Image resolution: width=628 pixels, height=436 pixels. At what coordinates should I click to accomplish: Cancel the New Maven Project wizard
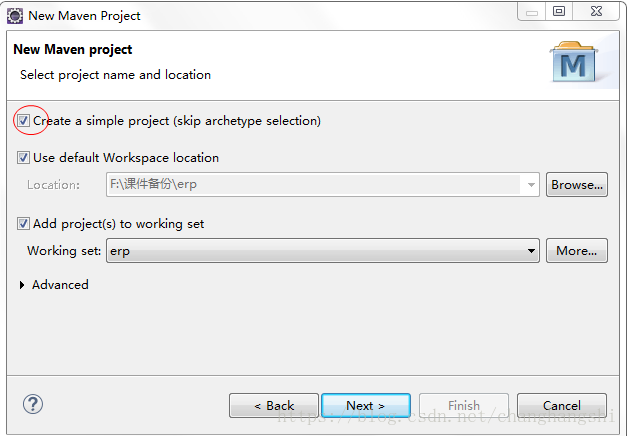(x=562, y=406)
